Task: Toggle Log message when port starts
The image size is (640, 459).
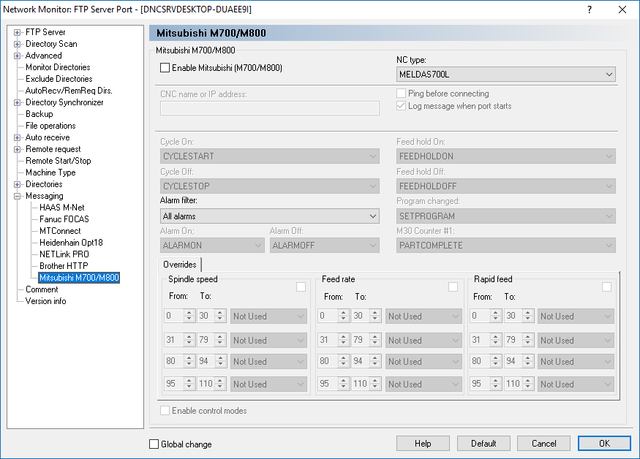Action: coord(401,106)
